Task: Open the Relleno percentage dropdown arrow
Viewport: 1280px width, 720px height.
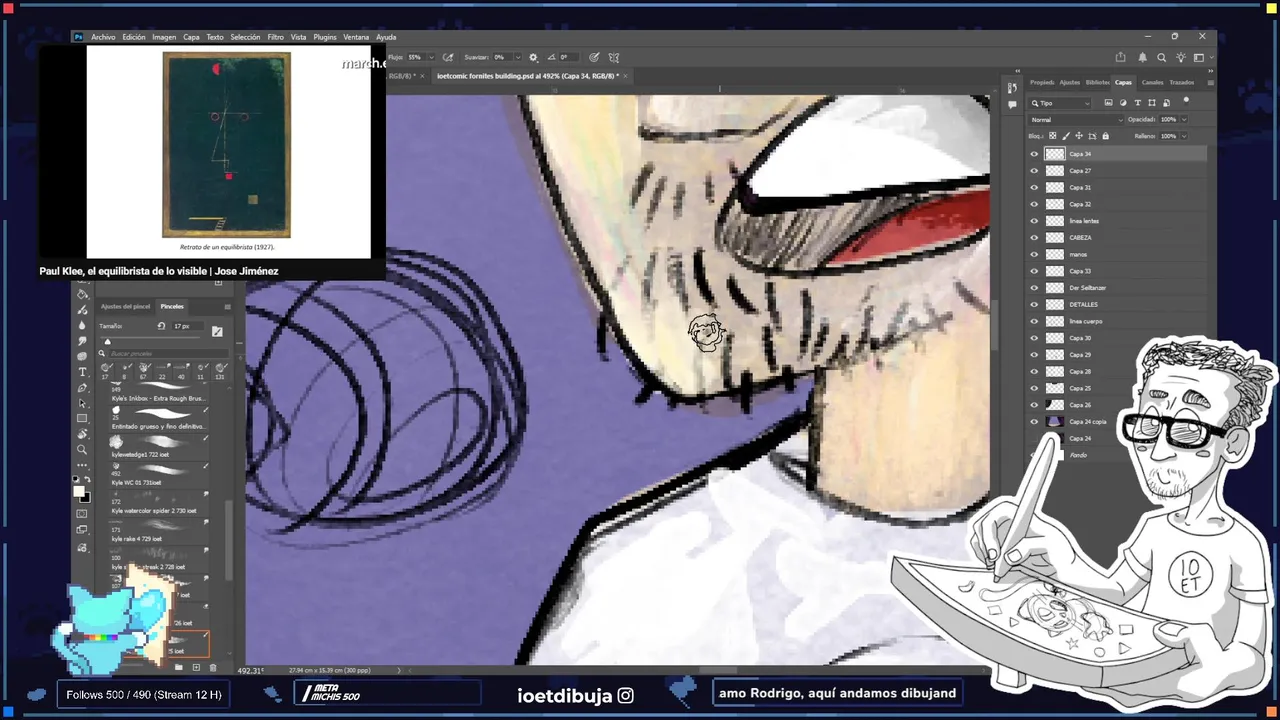Action: [1184, 136]
